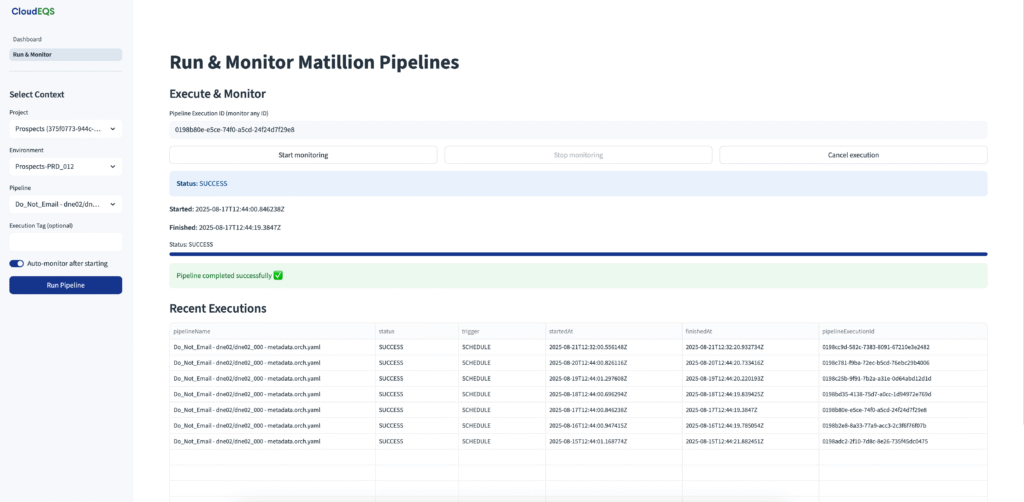This screenshot has height=502, width=1024.
Task: Open the Project dropdown showing Prospects
Action: click(x=65, y=129)
